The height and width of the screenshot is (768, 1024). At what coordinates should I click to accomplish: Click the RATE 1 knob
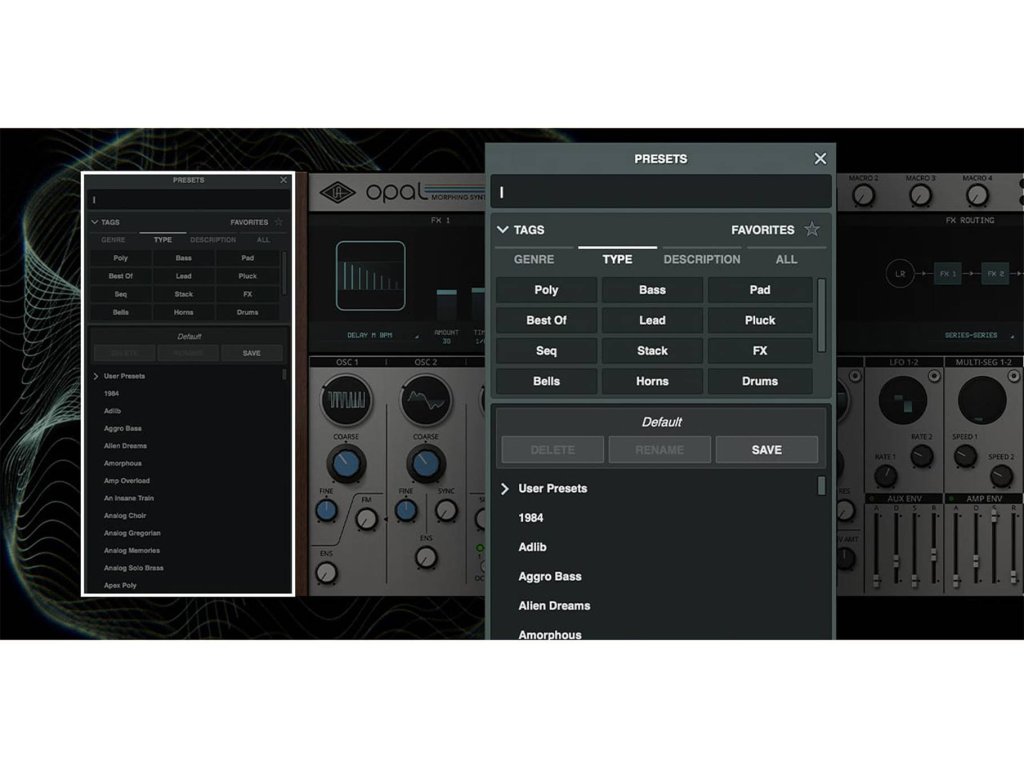click(x=885, y=475)
